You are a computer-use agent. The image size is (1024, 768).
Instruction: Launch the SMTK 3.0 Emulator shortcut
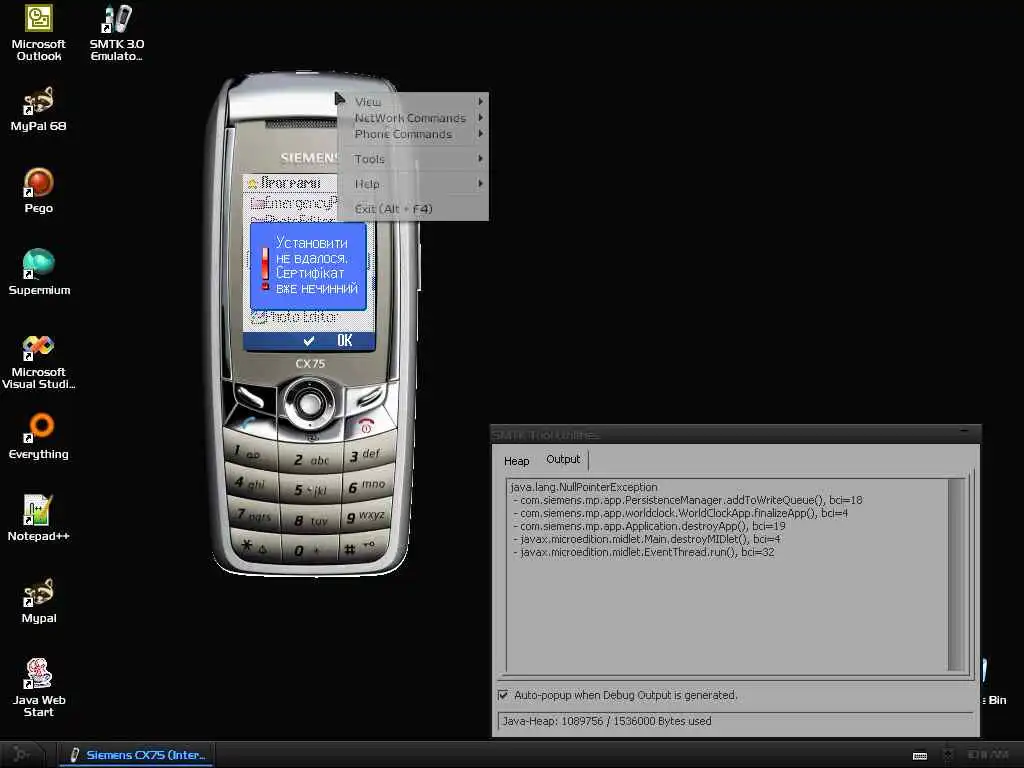(x=117, y=33)
